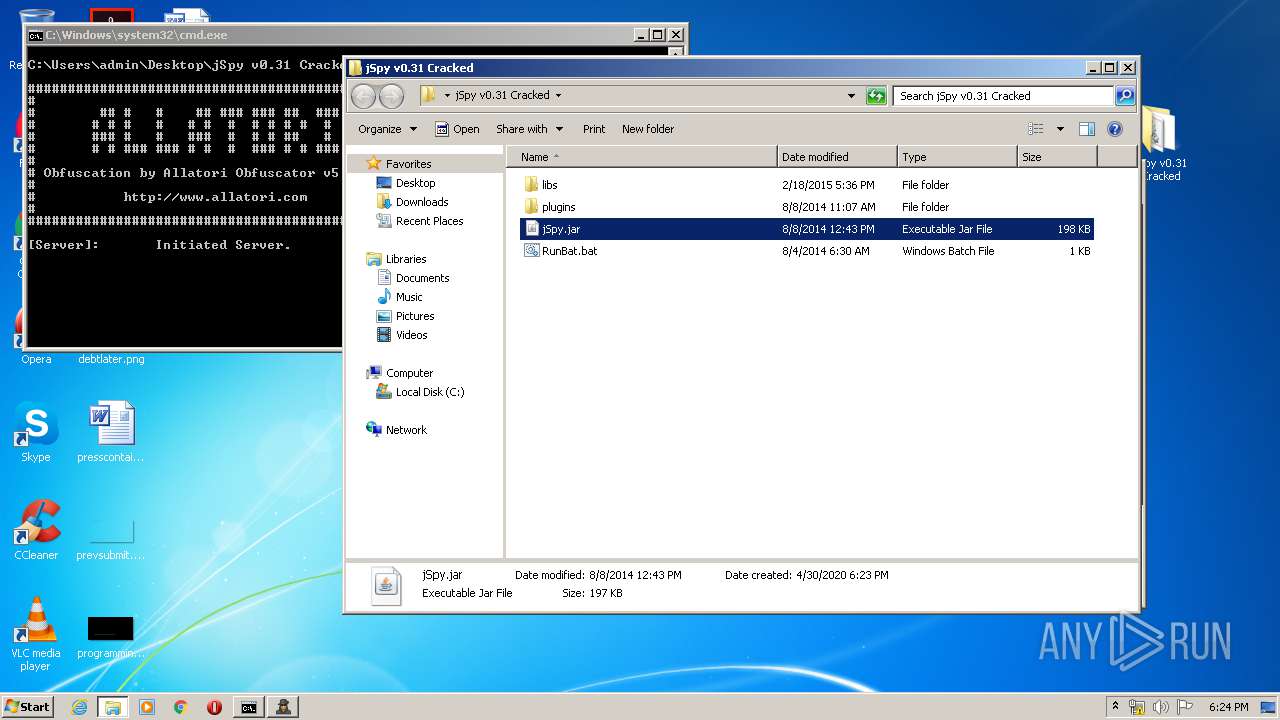Click the jSpy.jar Java icon in details pane
The width and height of the screenshot is (1280, 720).
point(386,584)
